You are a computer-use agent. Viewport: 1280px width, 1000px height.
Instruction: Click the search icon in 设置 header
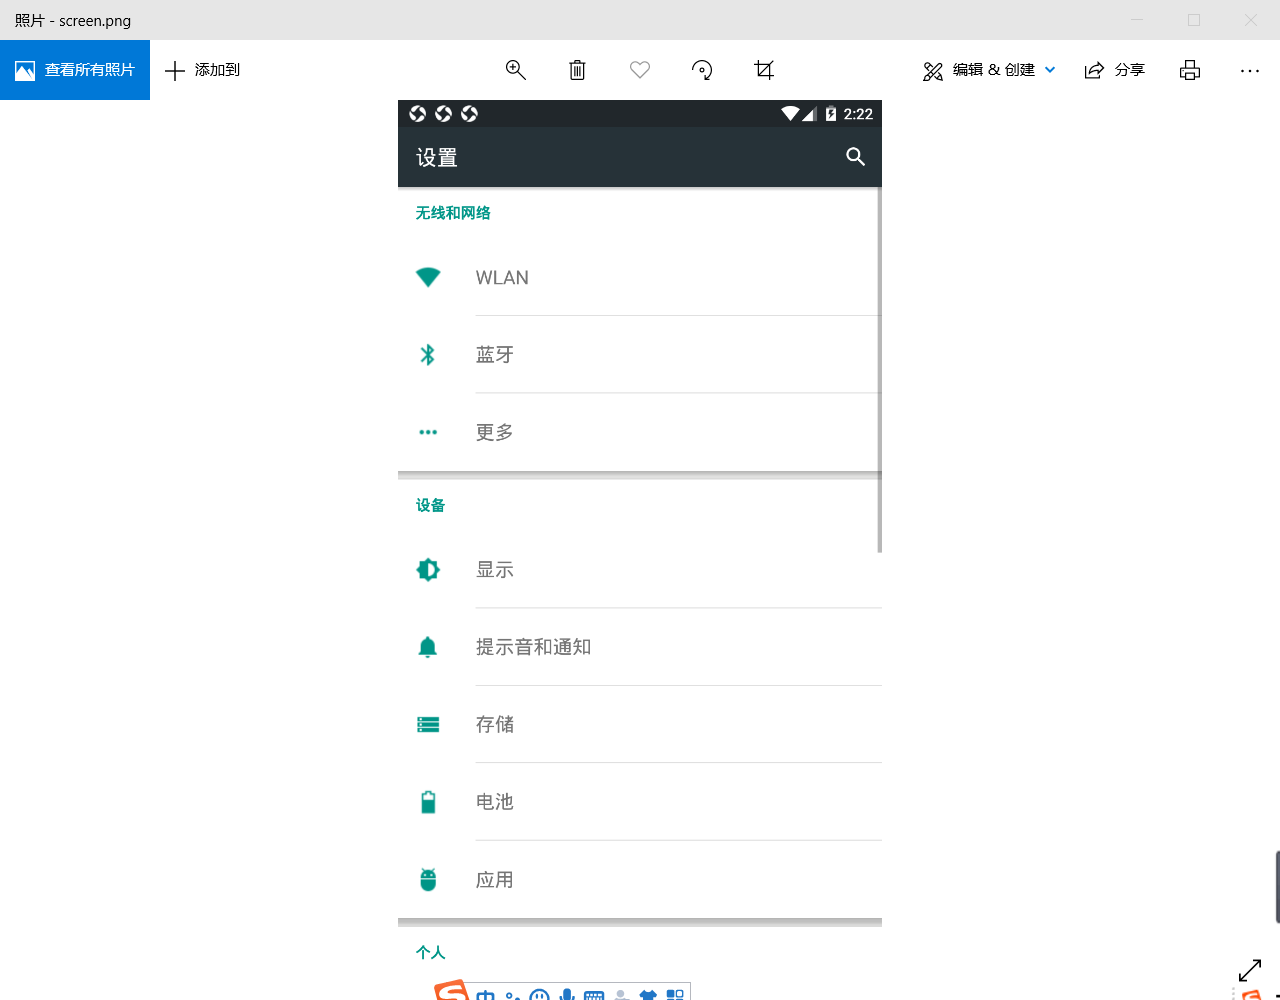pos(855,156)
